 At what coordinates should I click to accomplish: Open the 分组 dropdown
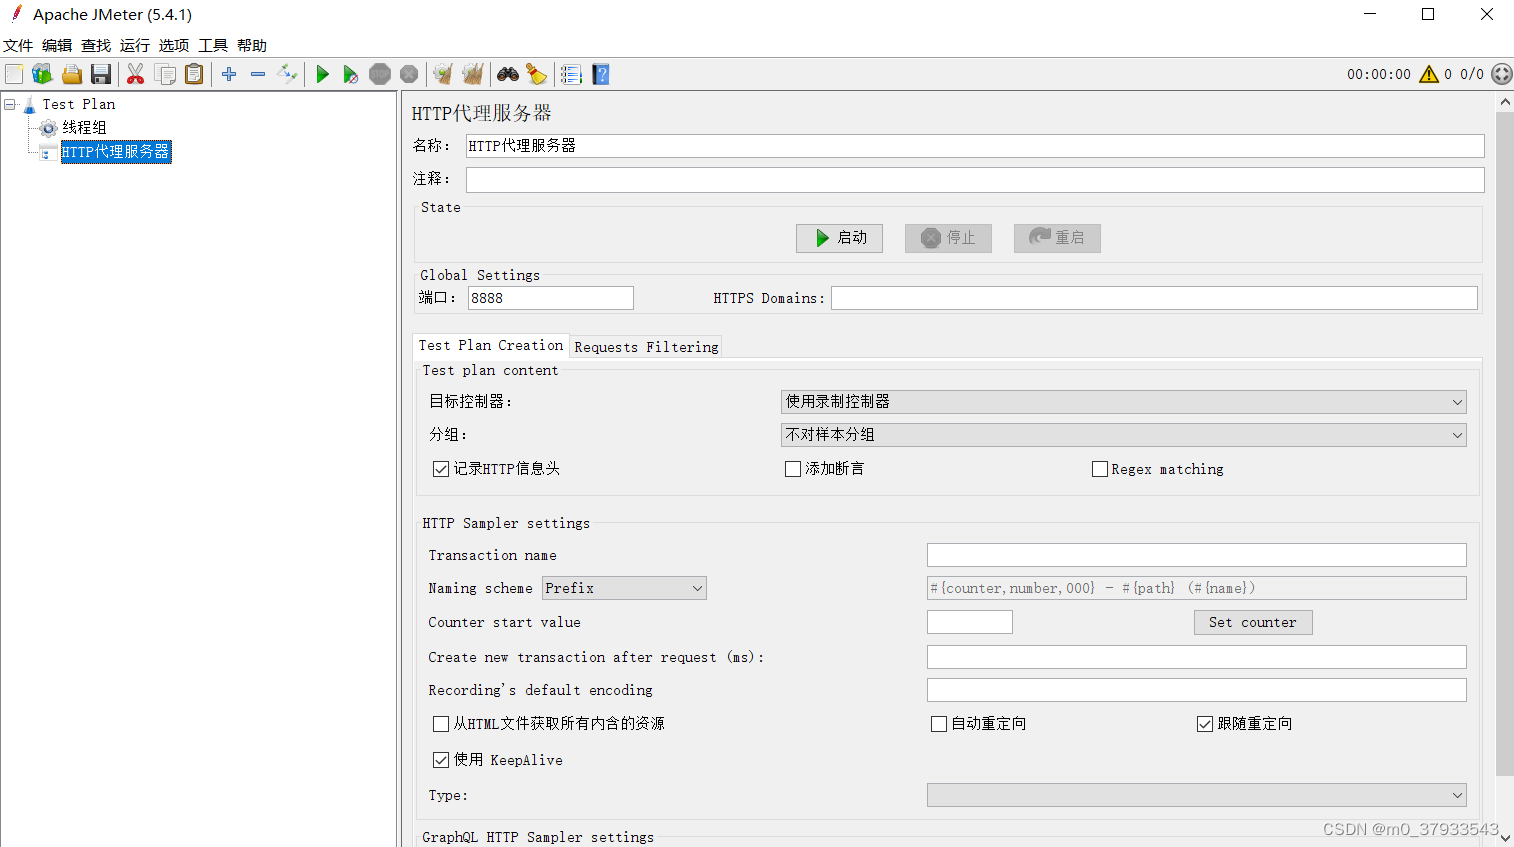1123,435
